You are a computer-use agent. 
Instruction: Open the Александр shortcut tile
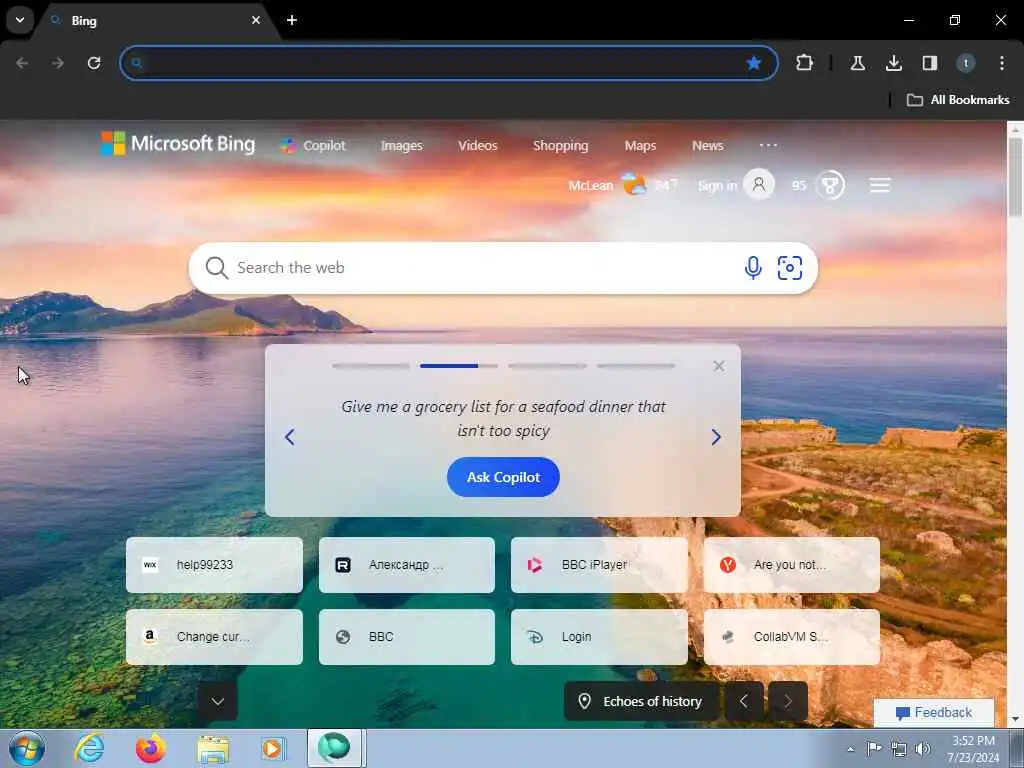(407, 565)
